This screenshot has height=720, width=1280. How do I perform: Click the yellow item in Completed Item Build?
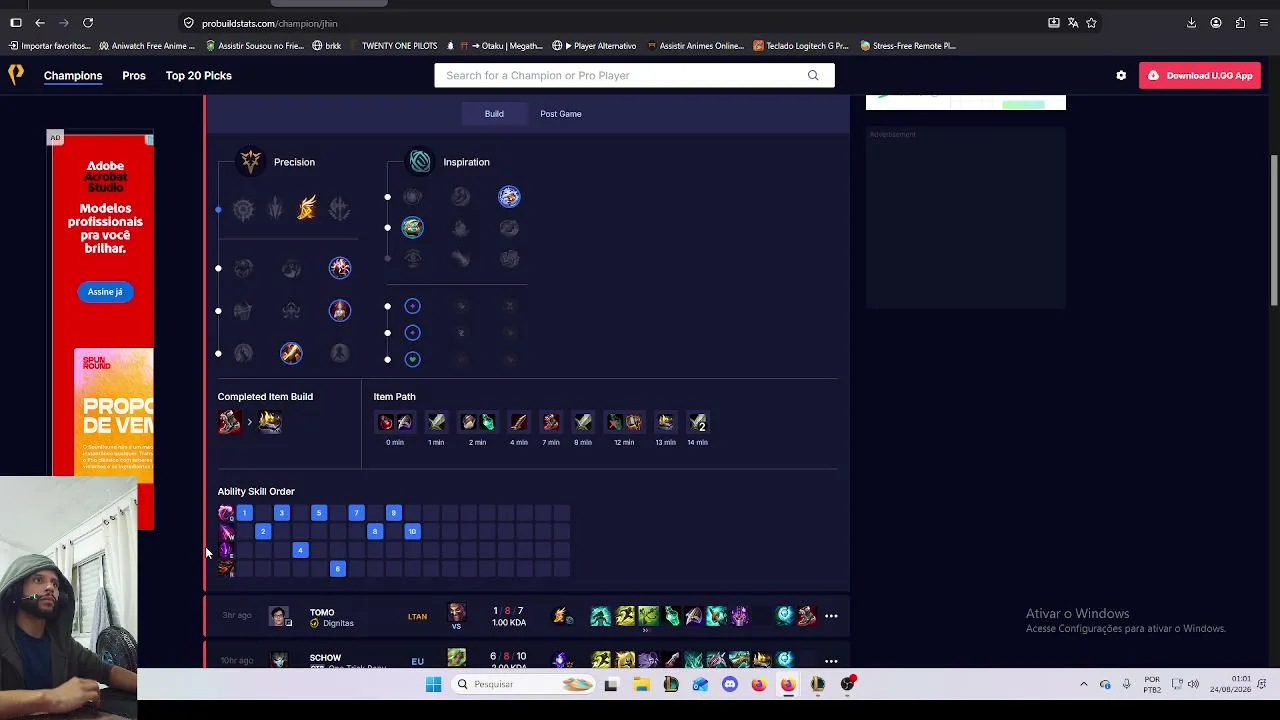coord(270,422)
